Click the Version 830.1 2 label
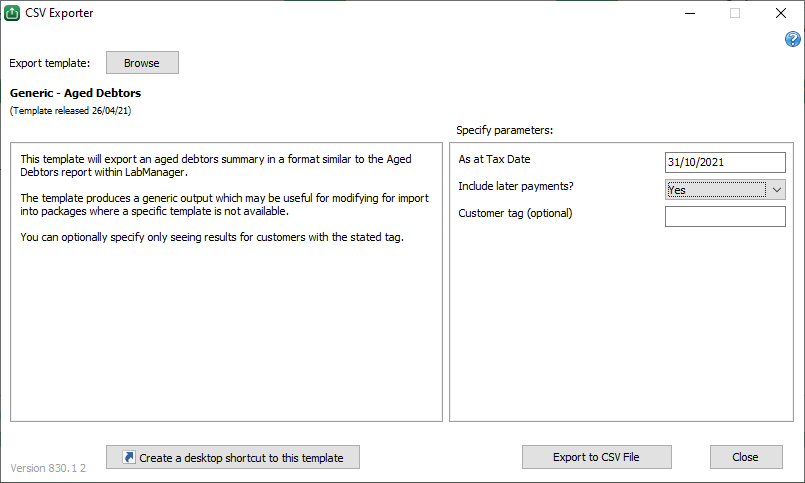The width and height of the screenshot is (805, 483). coord(48,468)
